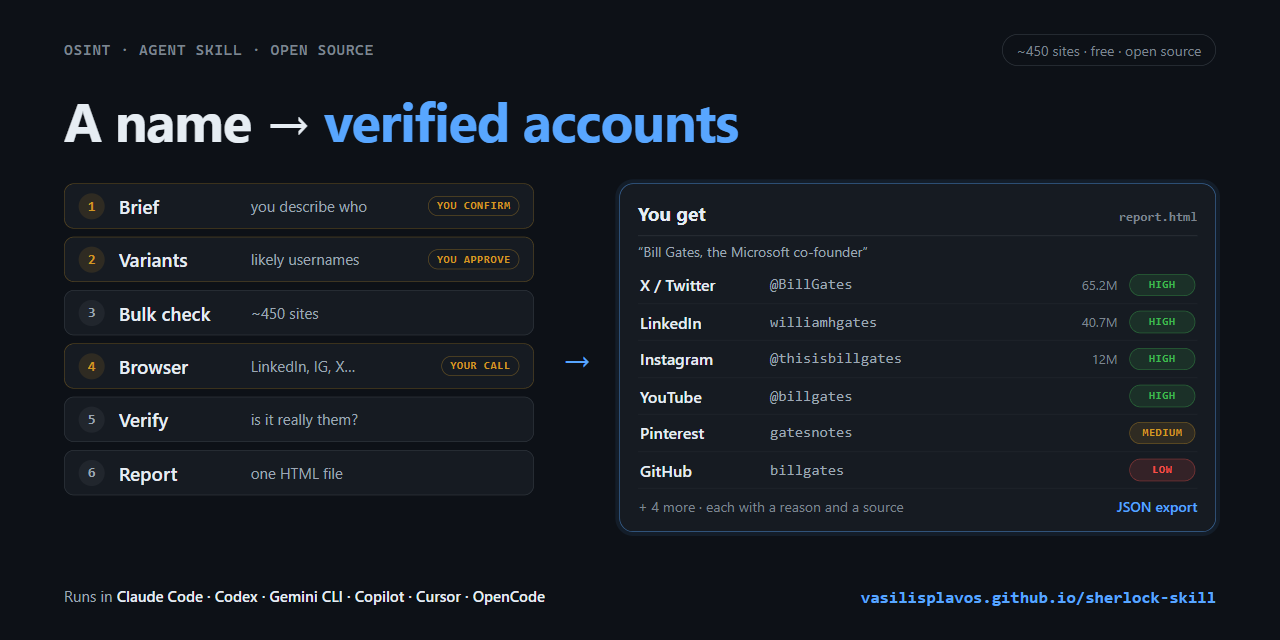Viewport: 1280px width, 640px height.
Task: Click the MEDIUM confidence badge
Action: [1162, 433]
